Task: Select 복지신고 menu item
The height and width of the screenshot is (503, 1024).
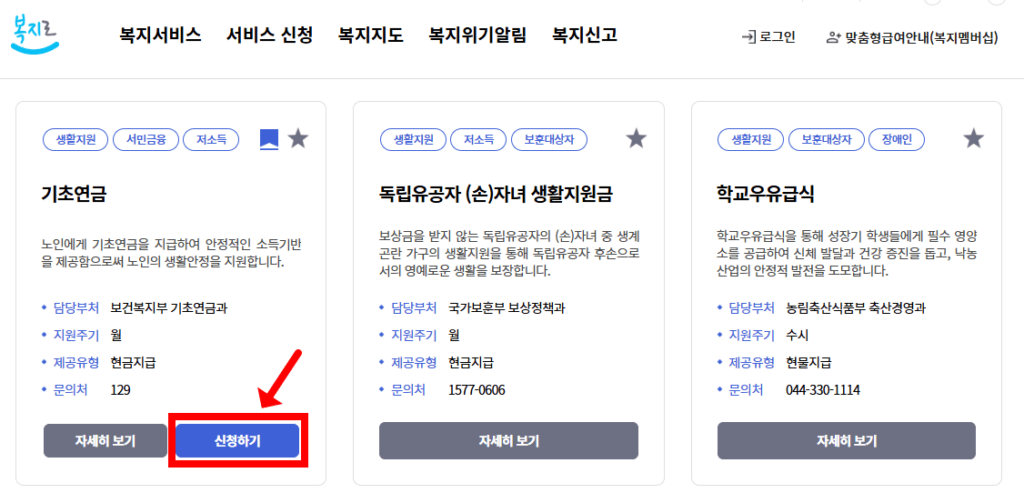Action: coord(584,36)
